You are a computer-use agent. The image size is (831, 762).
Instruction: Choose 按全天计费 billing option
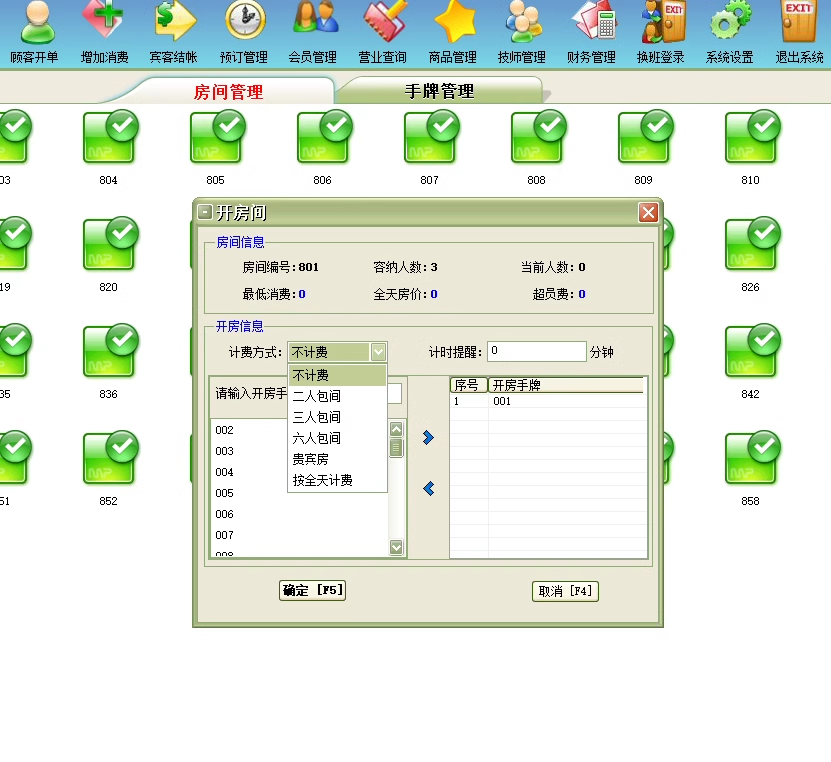(x=337, y=480)
